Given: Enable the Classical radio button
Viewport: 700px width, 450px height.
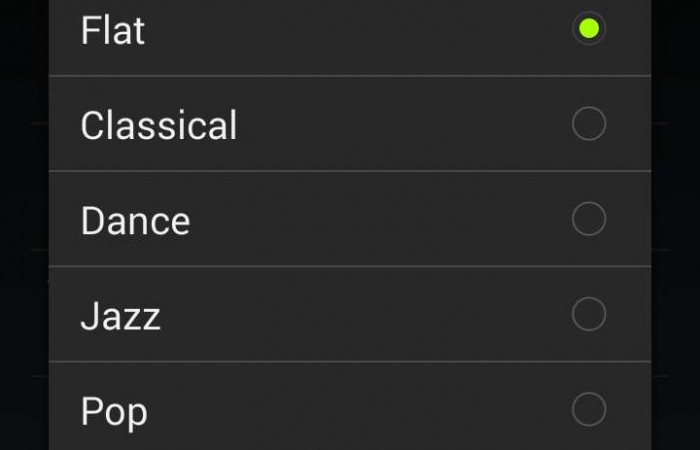Looking at the screenshot, I should 588,124.
